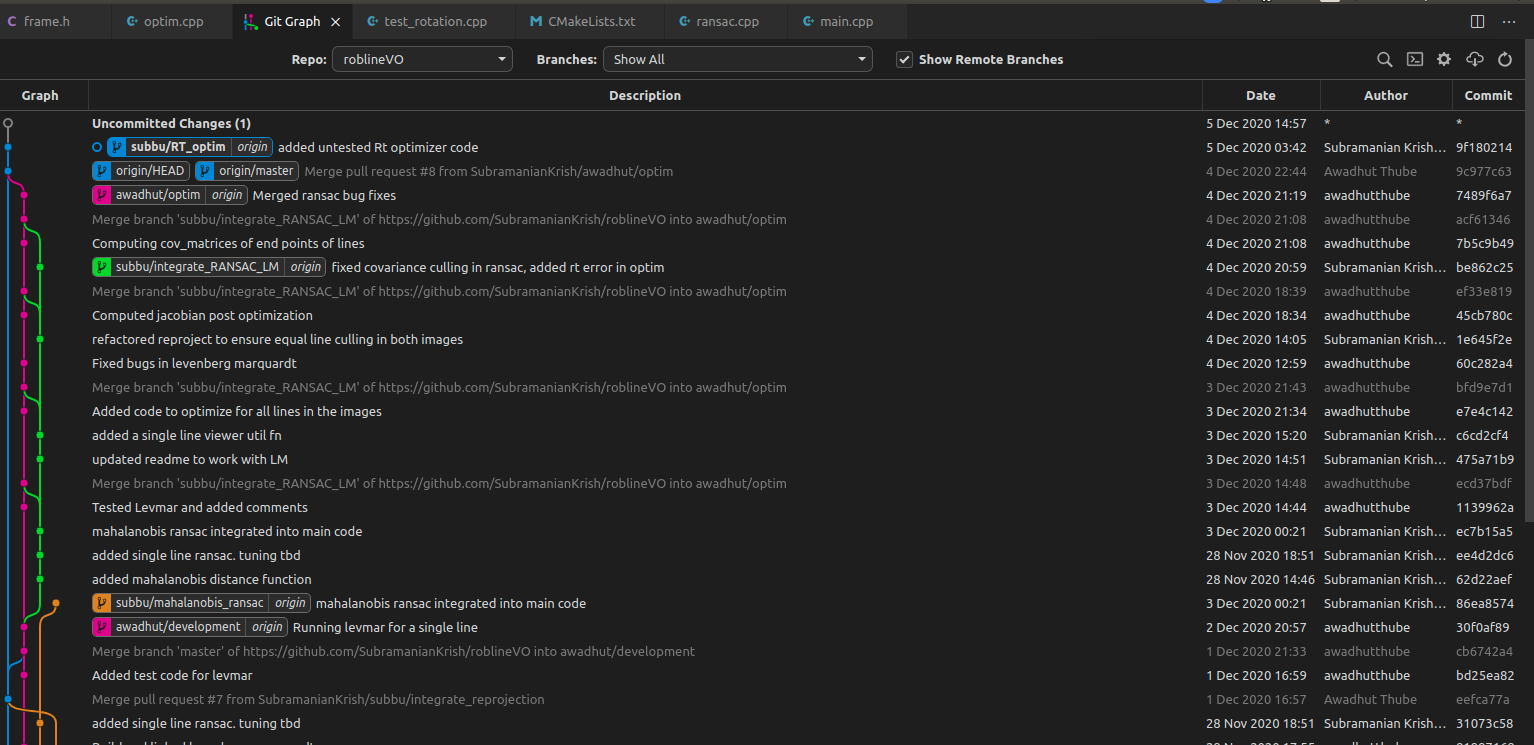The height and width of the screenshot is (745, 1534).
Task: Click the Git Graph branch icon on its tab
Action: (248, 20)
